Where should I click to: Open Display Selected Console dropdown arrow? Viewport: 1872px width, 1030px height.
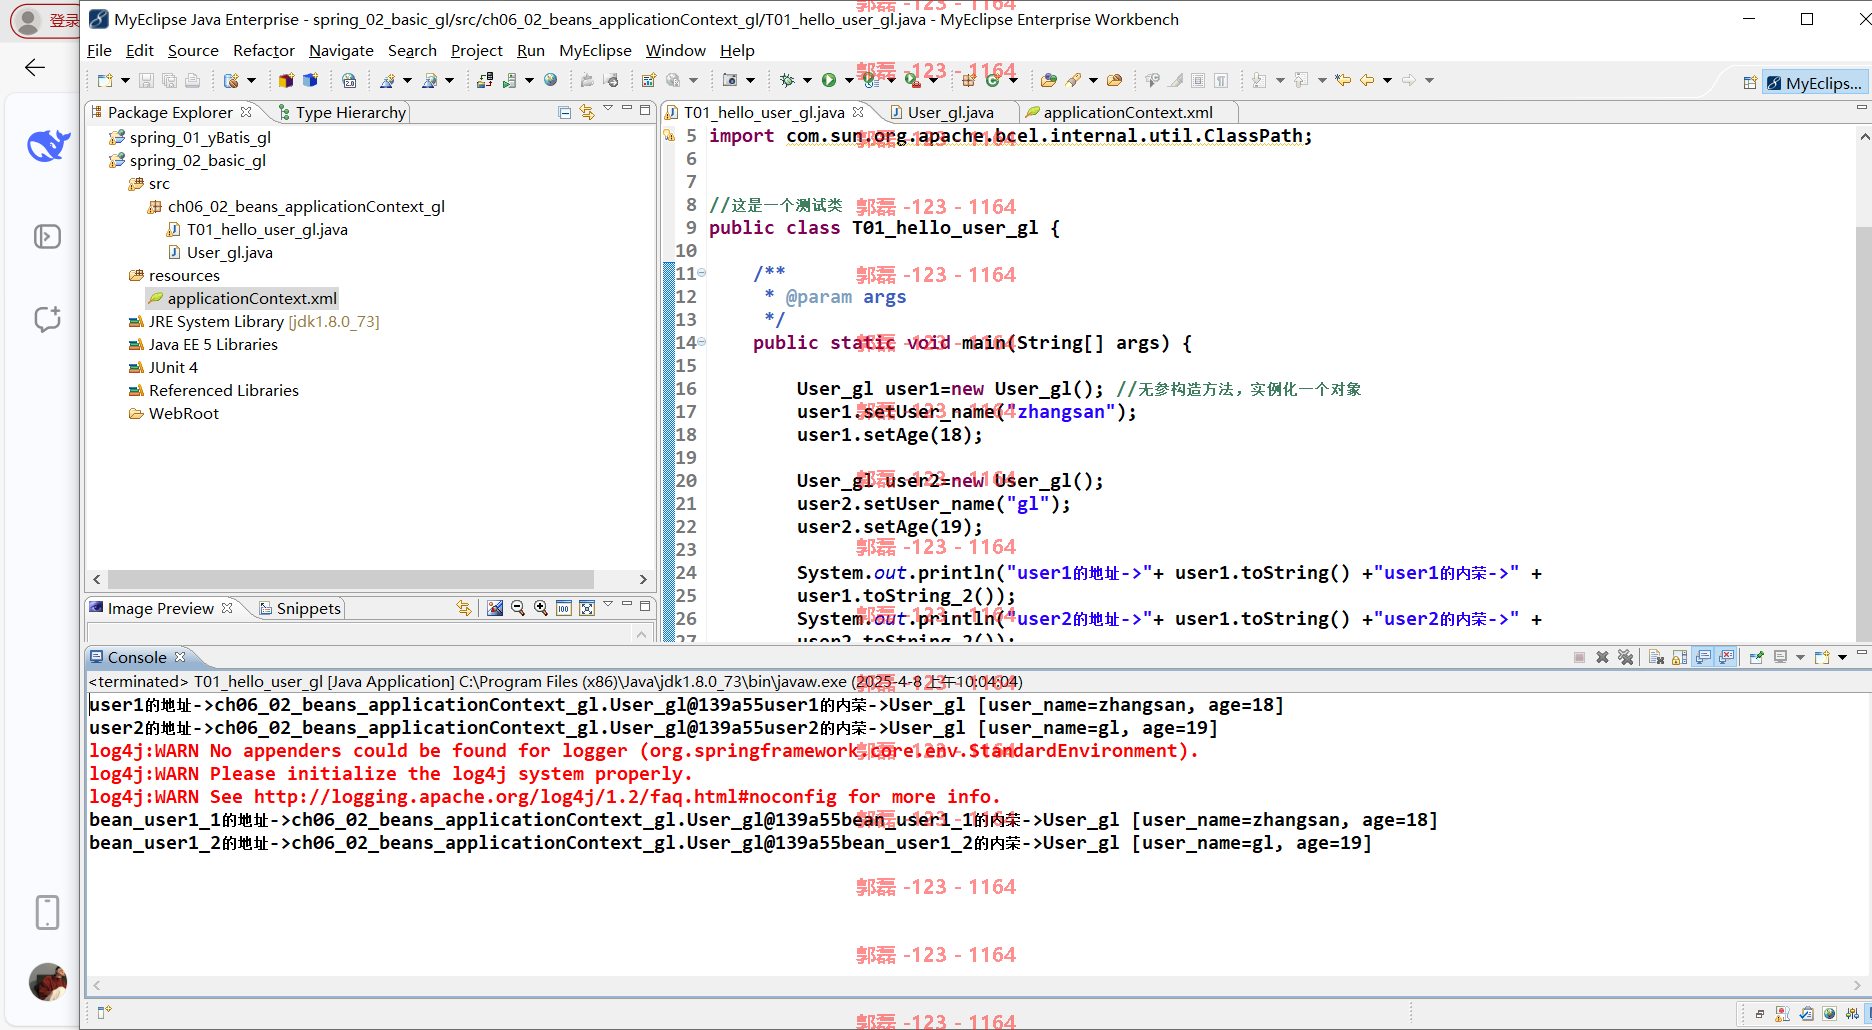(1800, 657)
